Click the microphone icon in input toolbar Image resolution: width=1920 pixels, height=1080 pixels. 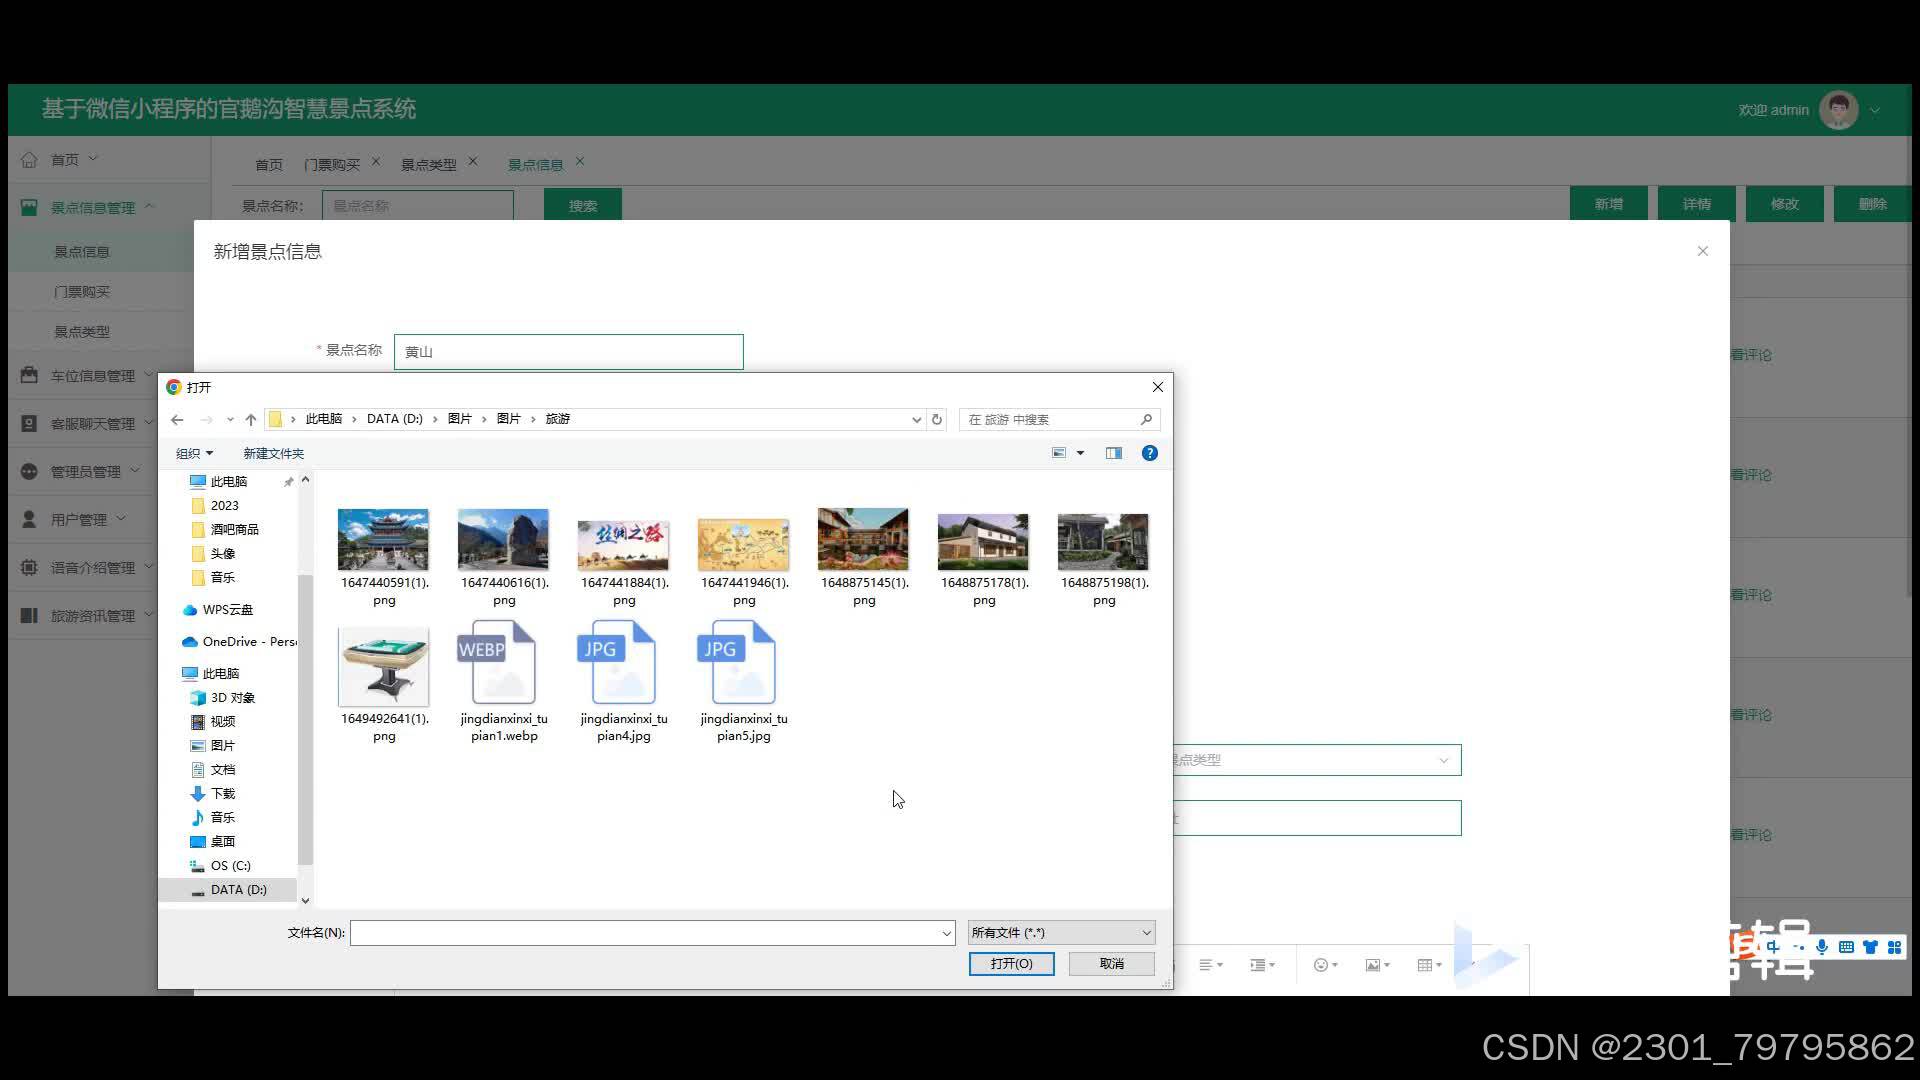[1822, 947]
